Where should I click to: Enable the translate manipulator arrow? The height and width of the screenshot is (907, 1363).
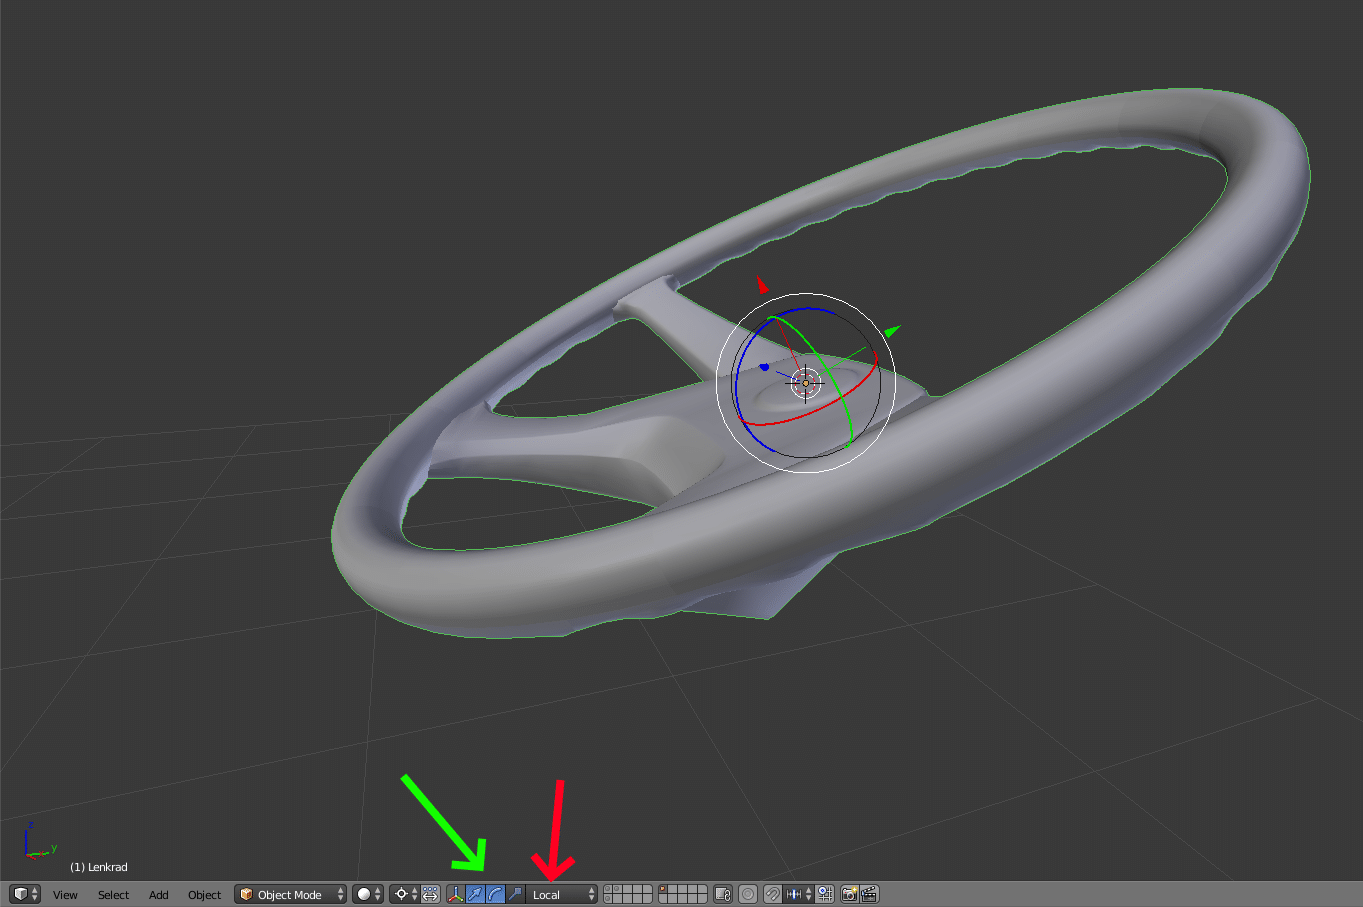(x=475, y=894)
